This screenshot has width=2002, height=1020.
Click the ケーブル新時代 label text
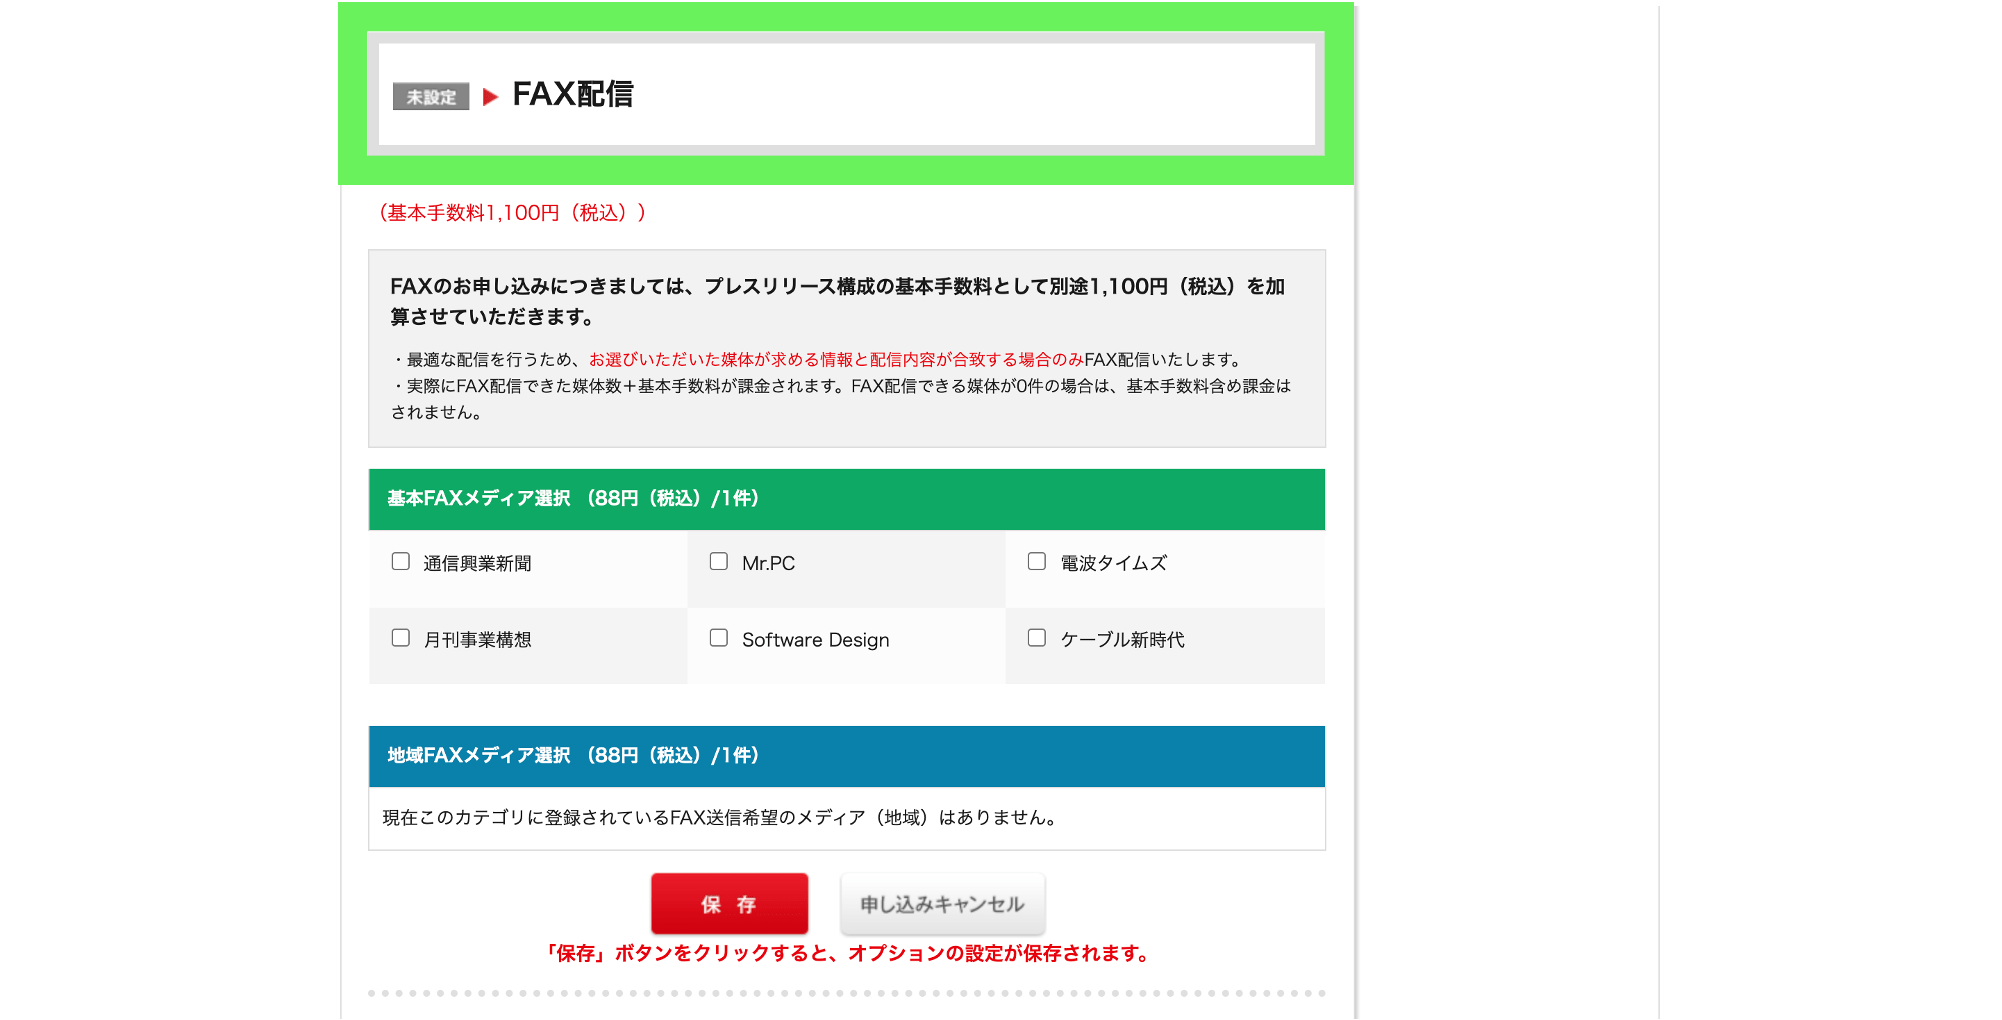[x=1122, y=640]
